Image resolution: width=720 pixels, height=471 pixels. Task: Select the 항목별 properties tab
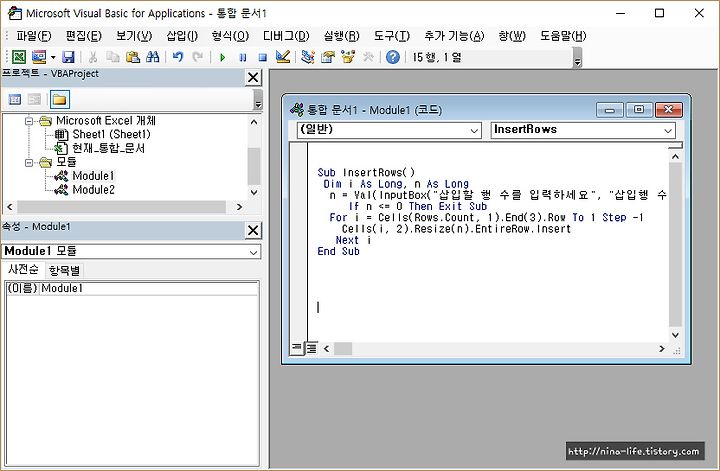64,270
